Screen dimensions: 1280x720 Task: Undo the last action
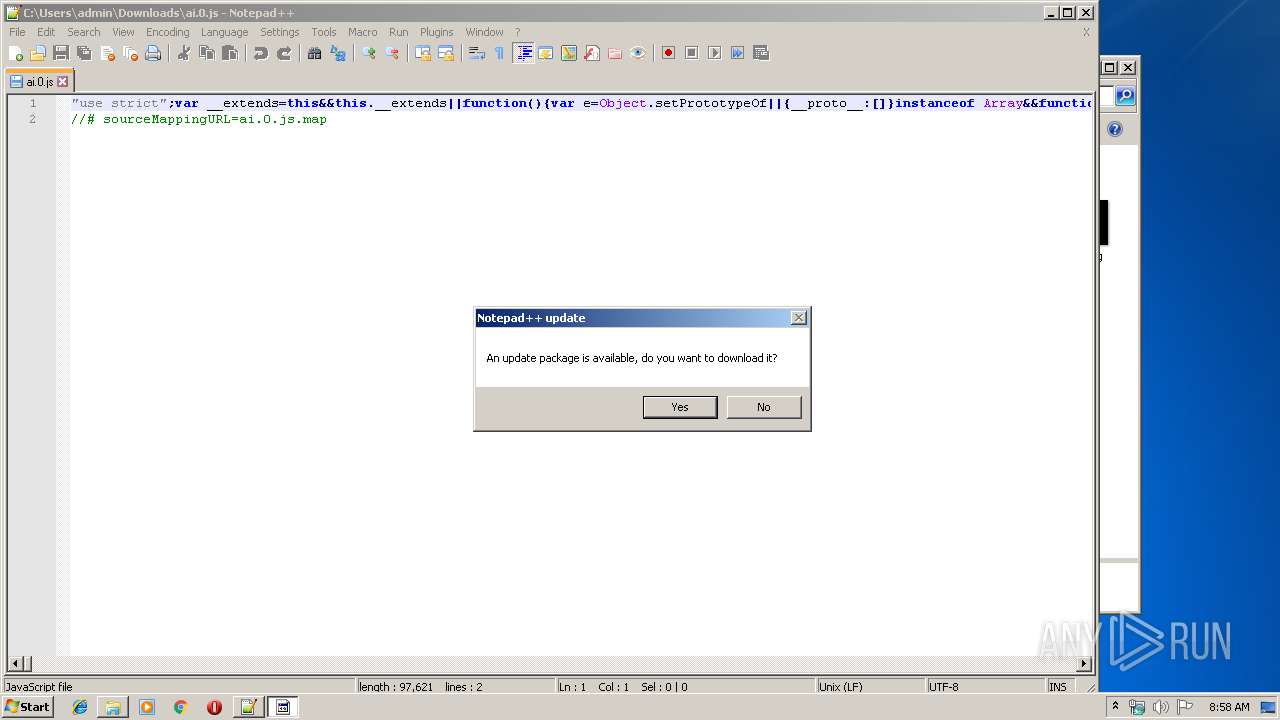point(261,53)
